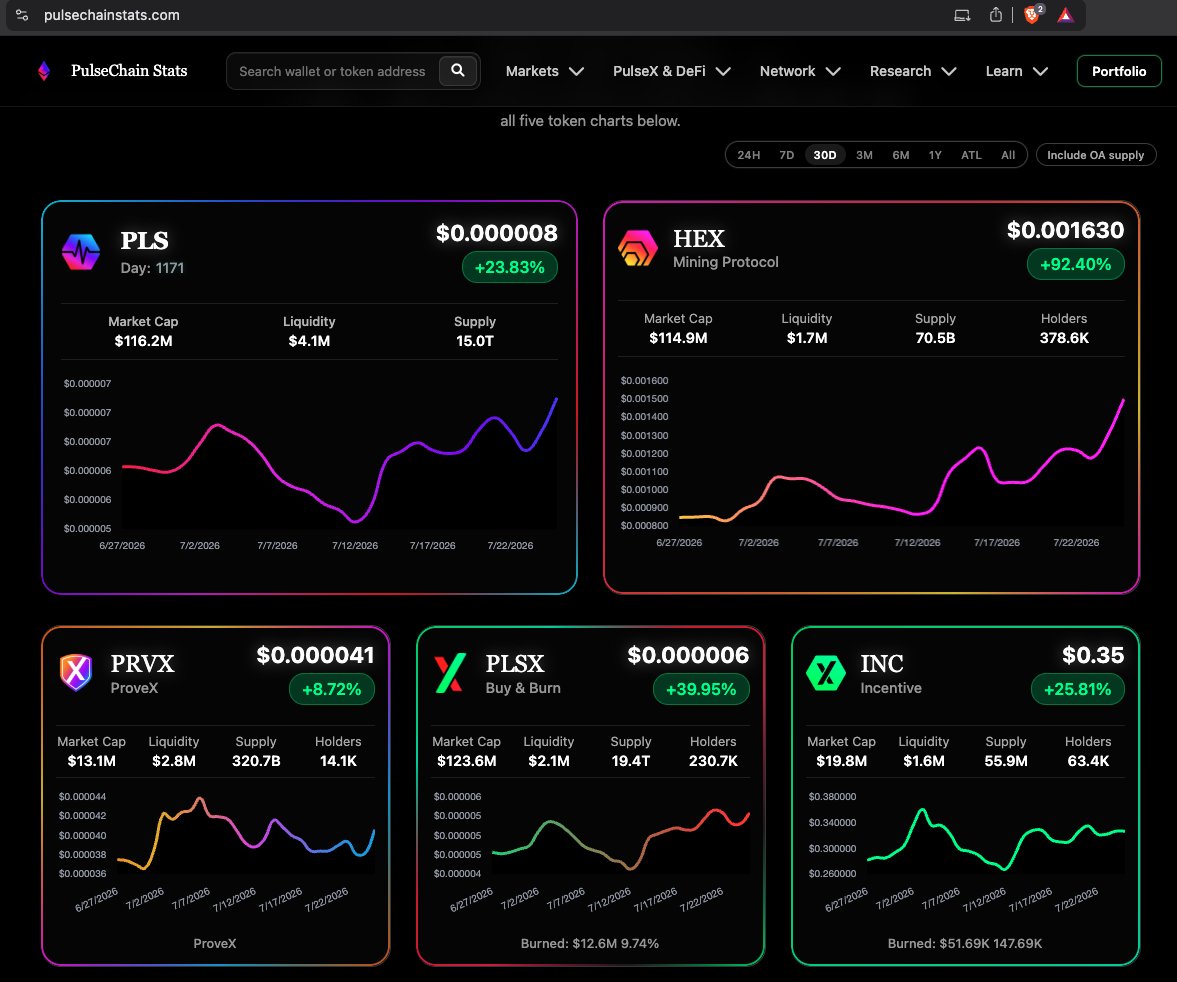Click the PLSX red-green X icon
Screen dimensions: 1177x982
click(x=450, y=673)
